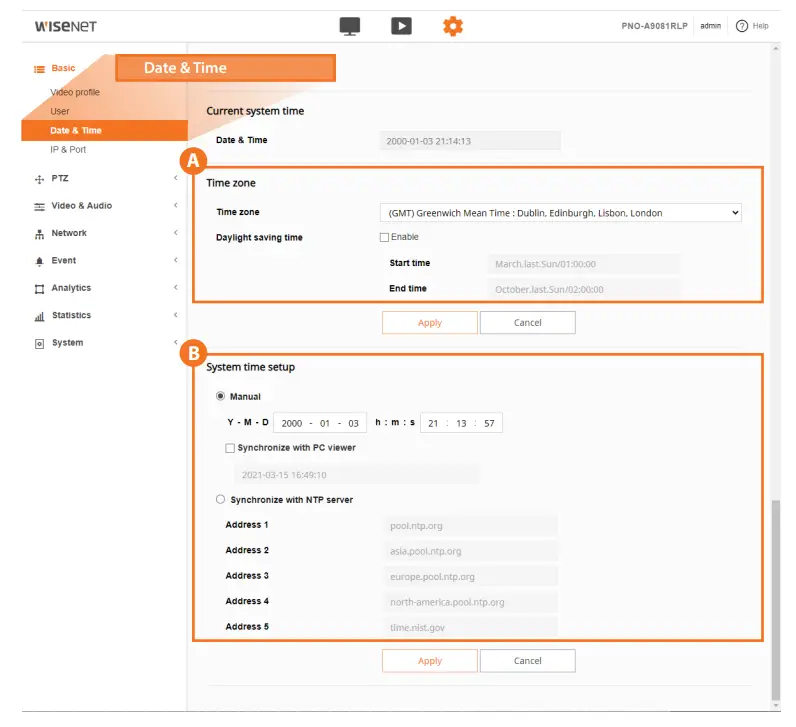Click the Video & Audio sliders icon
The height and width of the screenshot is (727, 796).
[x=39, y=207]
